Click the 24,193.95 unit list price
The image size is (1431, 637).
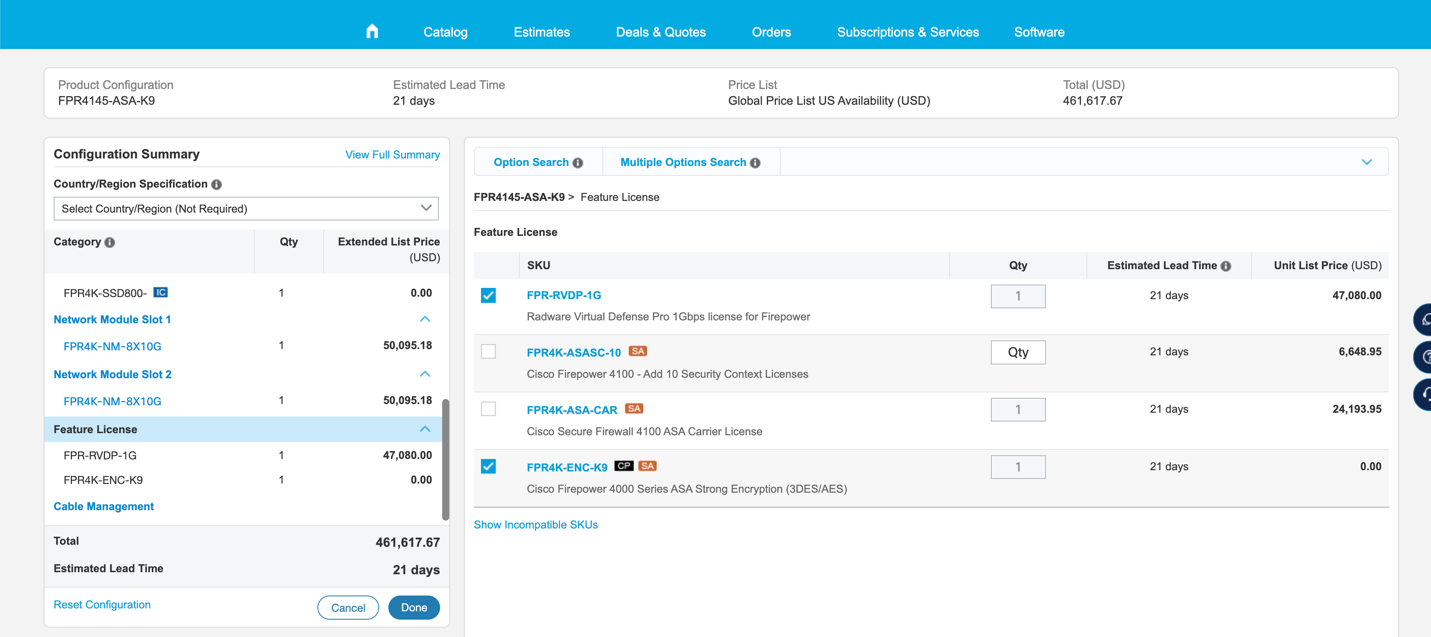click(x=1357, y=409)
